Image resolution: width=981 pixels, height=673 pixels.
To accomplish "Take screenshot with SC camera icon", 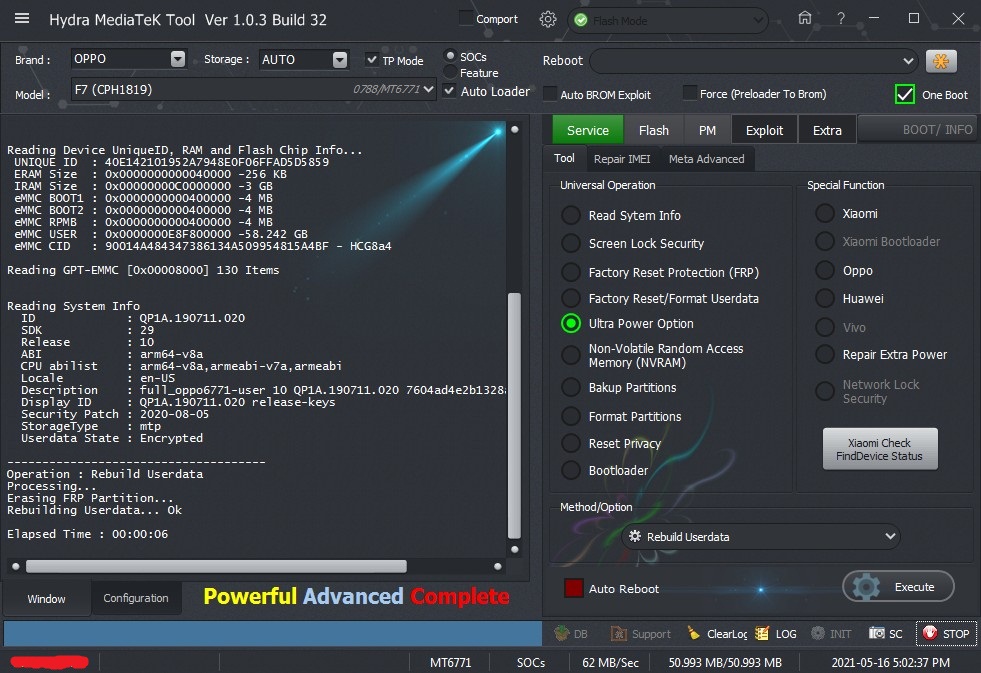I will (876, 634).
